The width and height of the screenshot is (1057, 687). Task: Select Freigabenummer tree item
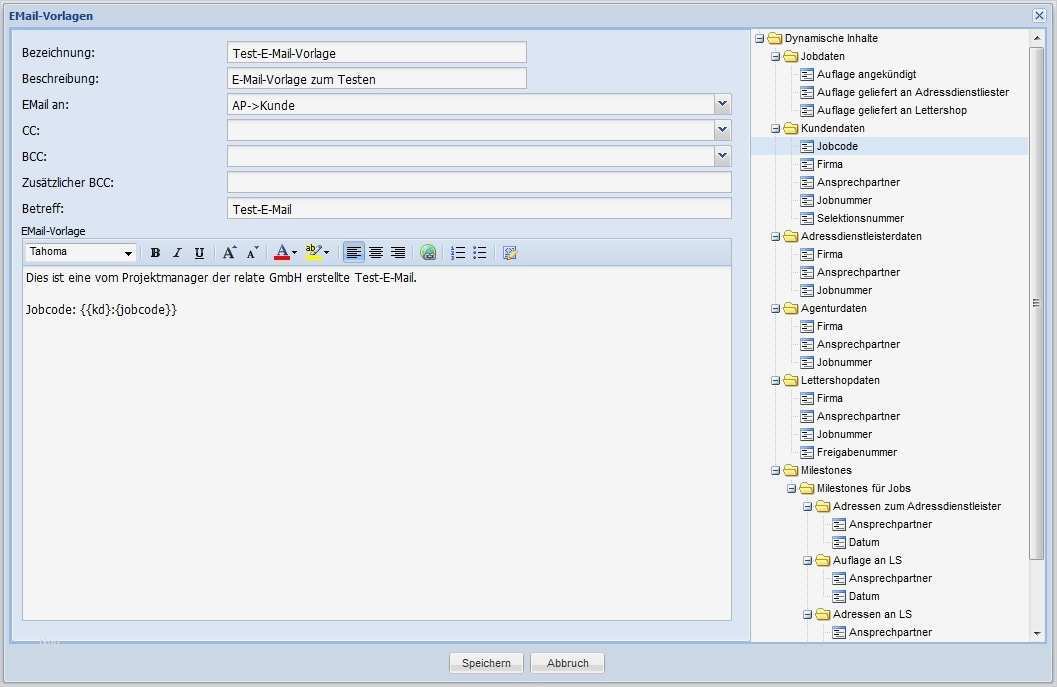coord(857,452)
